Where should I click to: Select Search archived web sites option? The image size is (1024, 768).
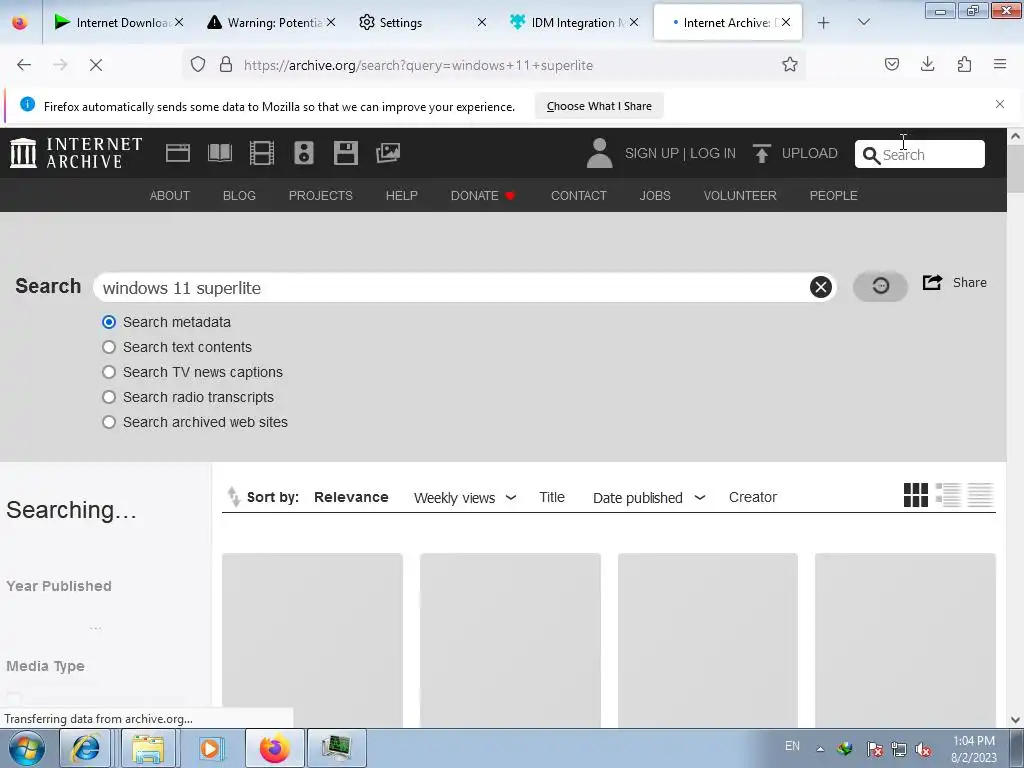[x=109, y=422]
